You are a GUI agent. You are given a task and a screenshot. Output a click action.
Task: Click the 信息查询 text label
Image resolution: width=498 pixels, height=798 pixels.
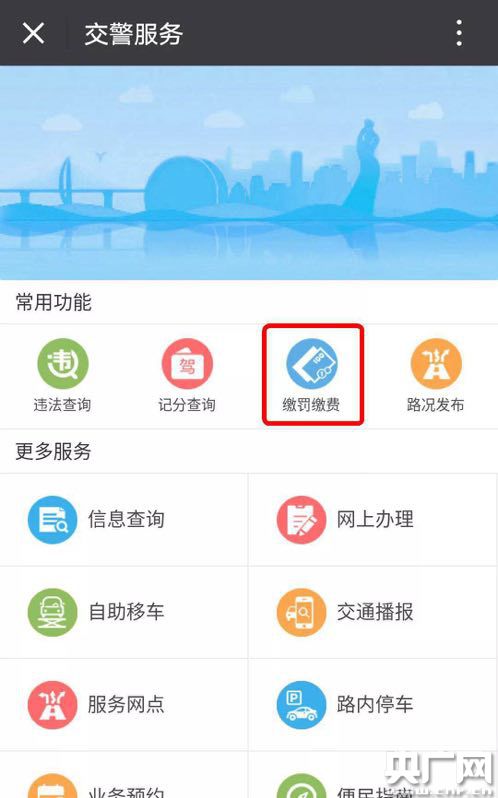pos(126,520)
